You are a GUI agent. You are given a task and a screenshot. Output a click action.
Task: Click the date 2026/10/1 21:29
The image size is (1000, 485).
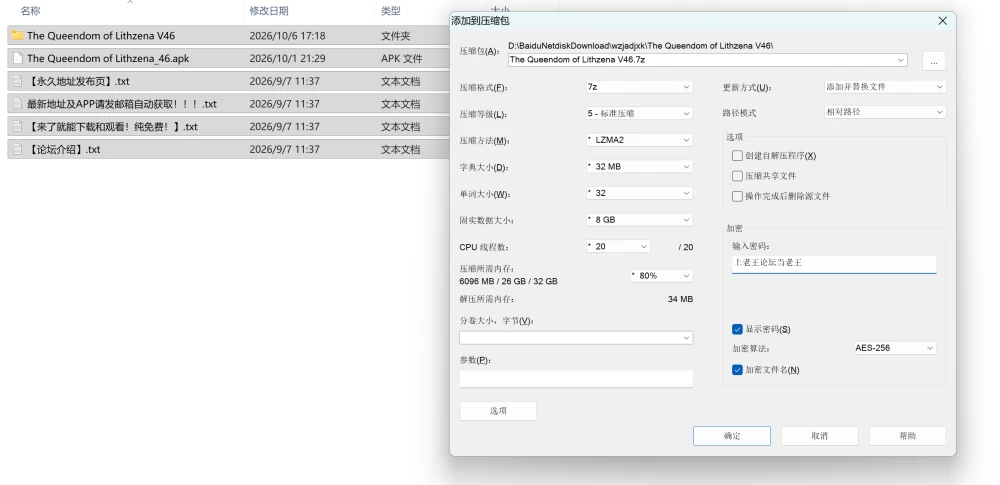point(287,59)
